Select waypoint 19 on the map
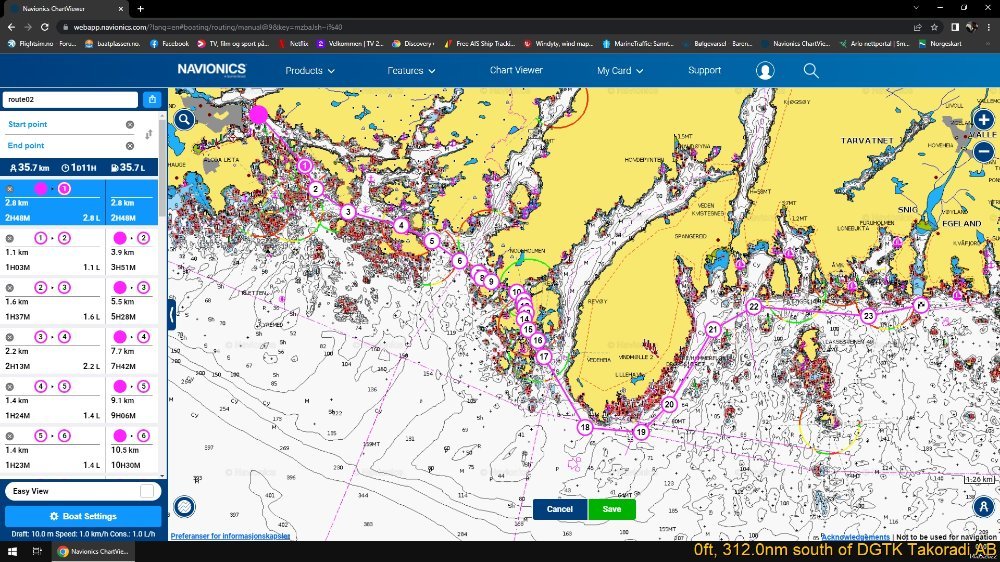 641,432
